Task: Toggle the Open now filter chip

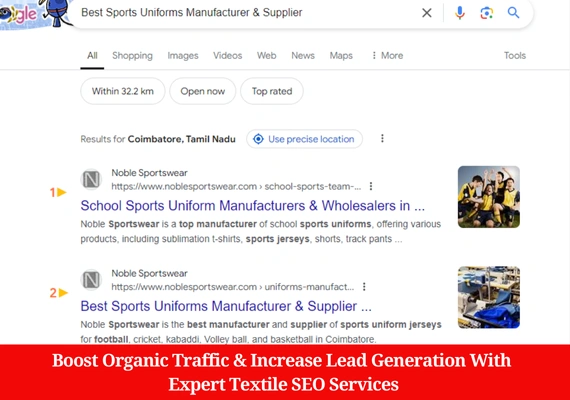Action: point(202,91)
